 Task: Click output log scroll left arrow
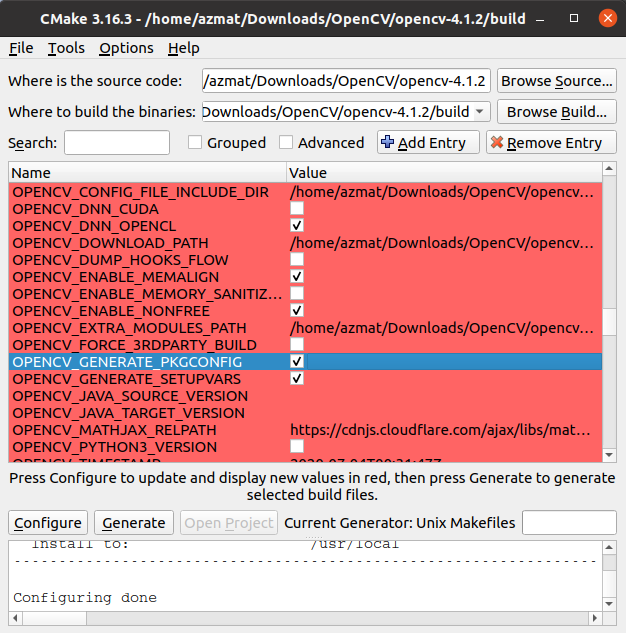tap(16, 618)
